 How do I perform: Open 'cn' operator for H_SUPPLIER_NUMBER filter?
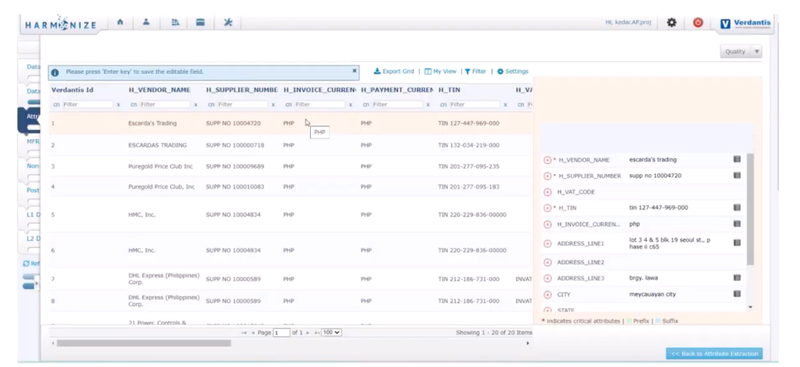click(211, 105)
